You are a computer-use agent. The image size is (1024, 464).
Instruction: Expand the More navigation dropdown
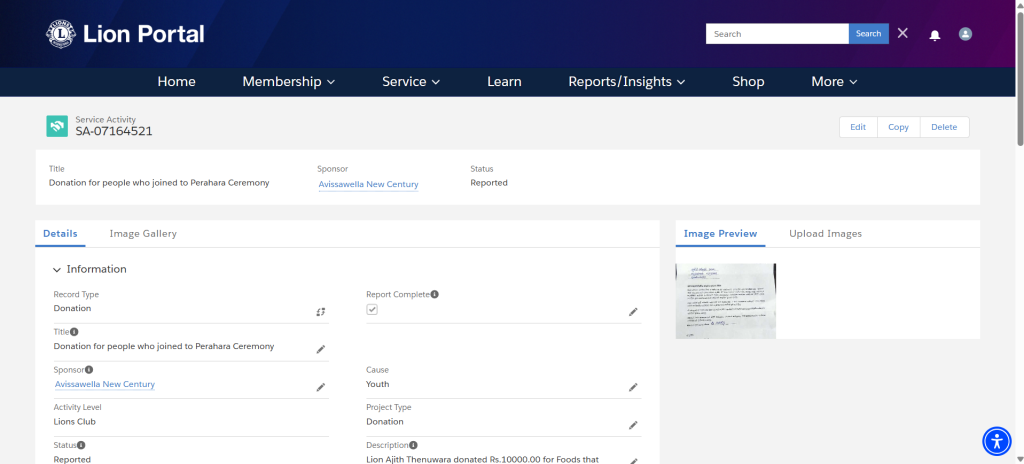coord(834,82)
